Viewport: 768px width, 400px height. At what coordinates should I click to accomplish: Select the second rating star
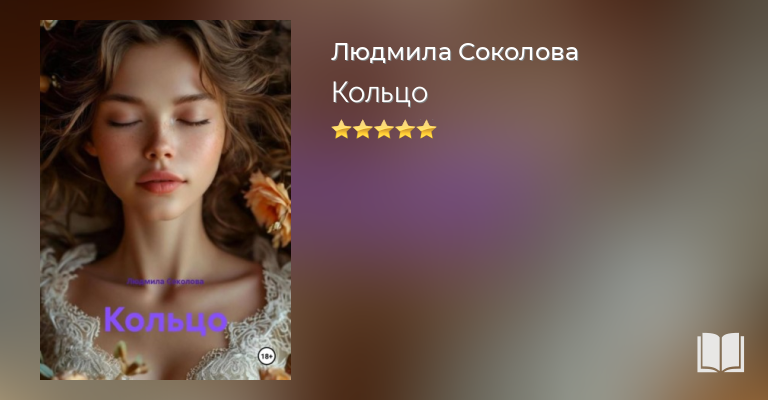coord(362,129)
